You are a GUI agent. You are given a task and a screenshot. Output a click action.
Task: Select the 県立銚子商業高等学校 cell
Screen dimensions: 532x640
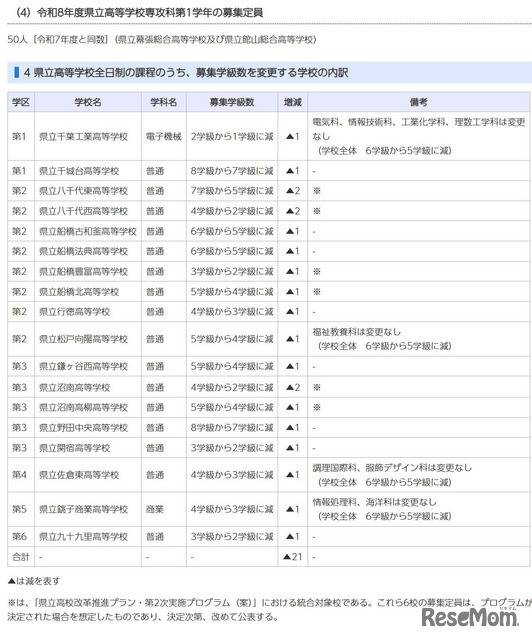pyautogui.click(x=88, y=509)
